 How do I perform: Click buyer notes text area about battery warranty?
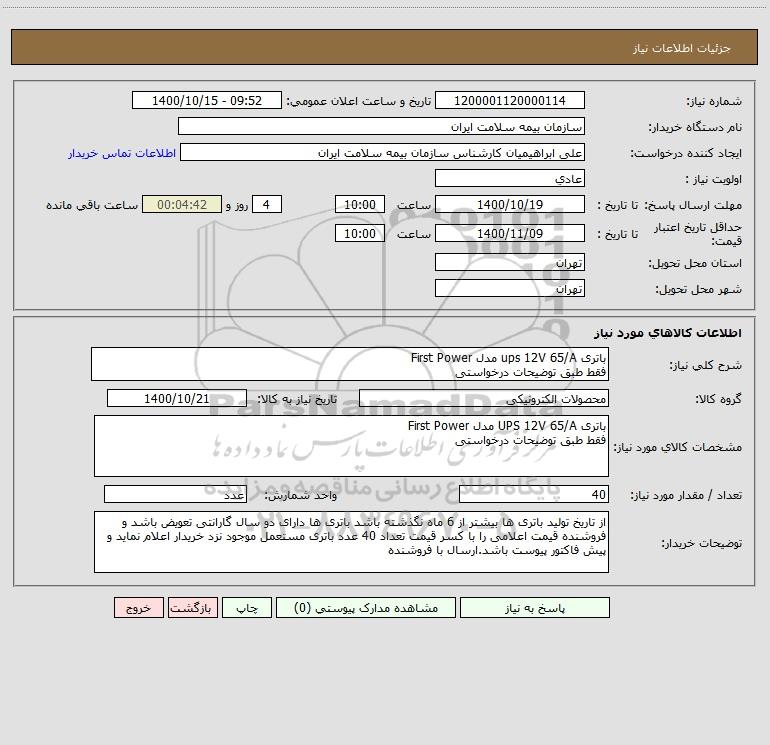[x=351, y=542]
